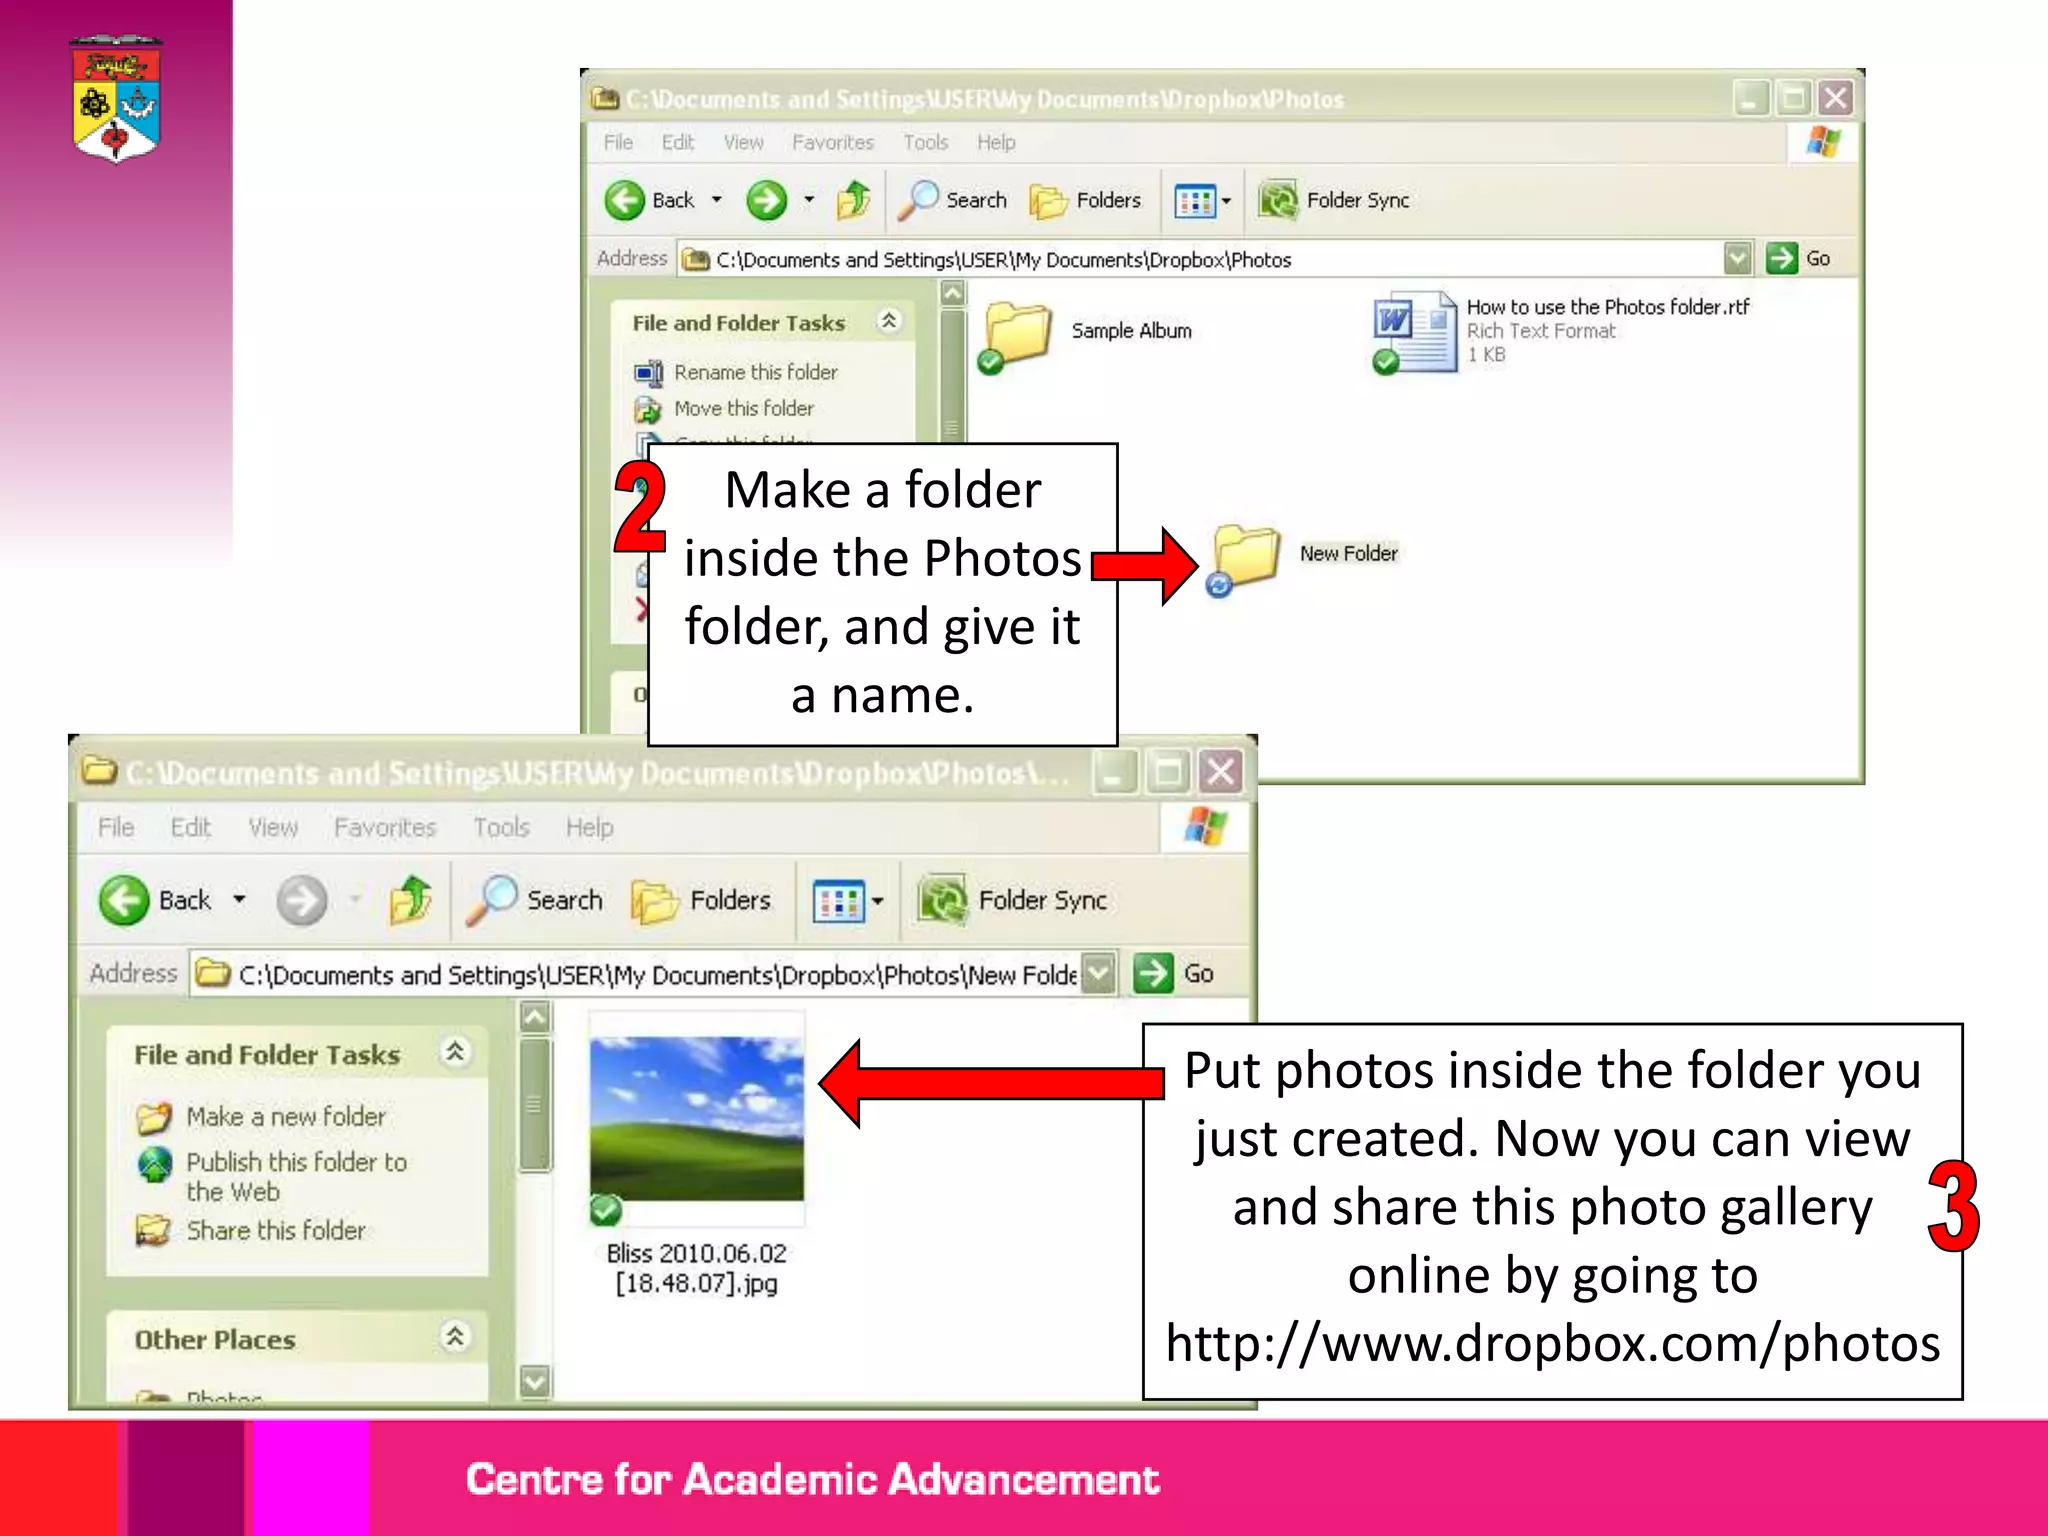Image resolution: width=2048 pixels, height=1536 pixels.
Task: Click Bliss 2010.06.02 jpg file name
Action: tap(697, 1268)
